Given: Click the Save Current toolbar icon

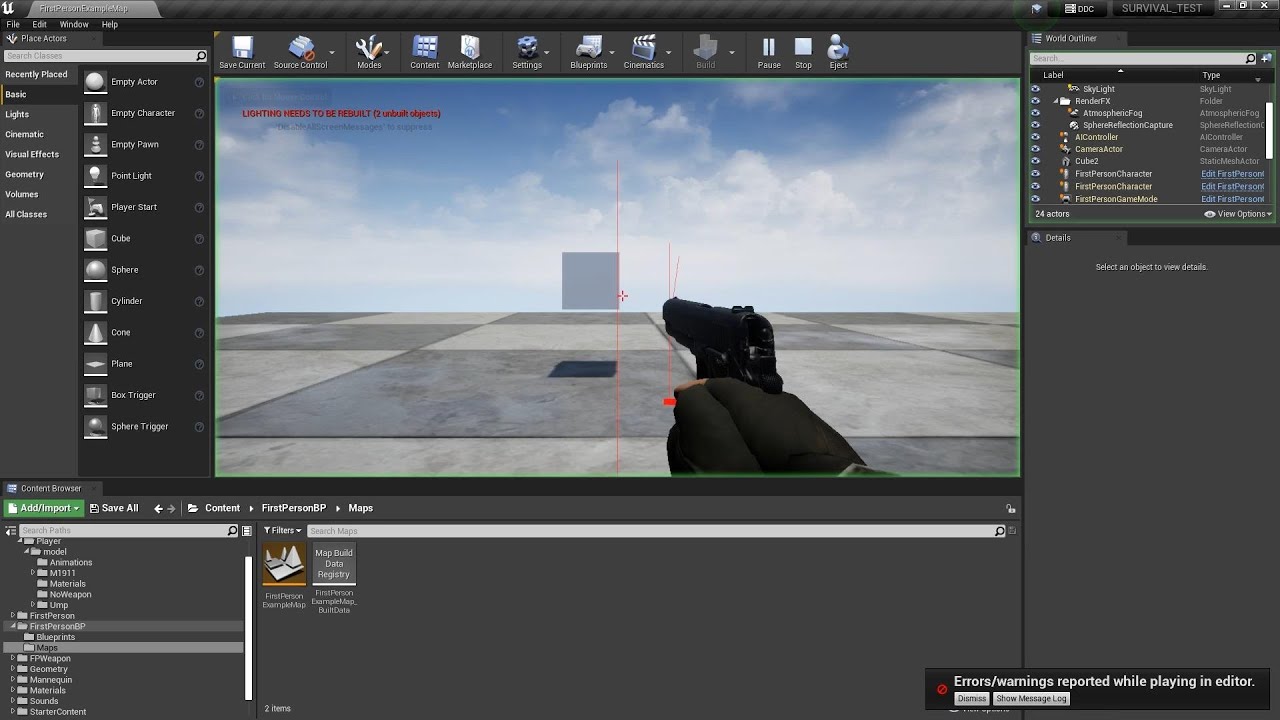Looking at the screenshot, I should click(x=242, y=53).
